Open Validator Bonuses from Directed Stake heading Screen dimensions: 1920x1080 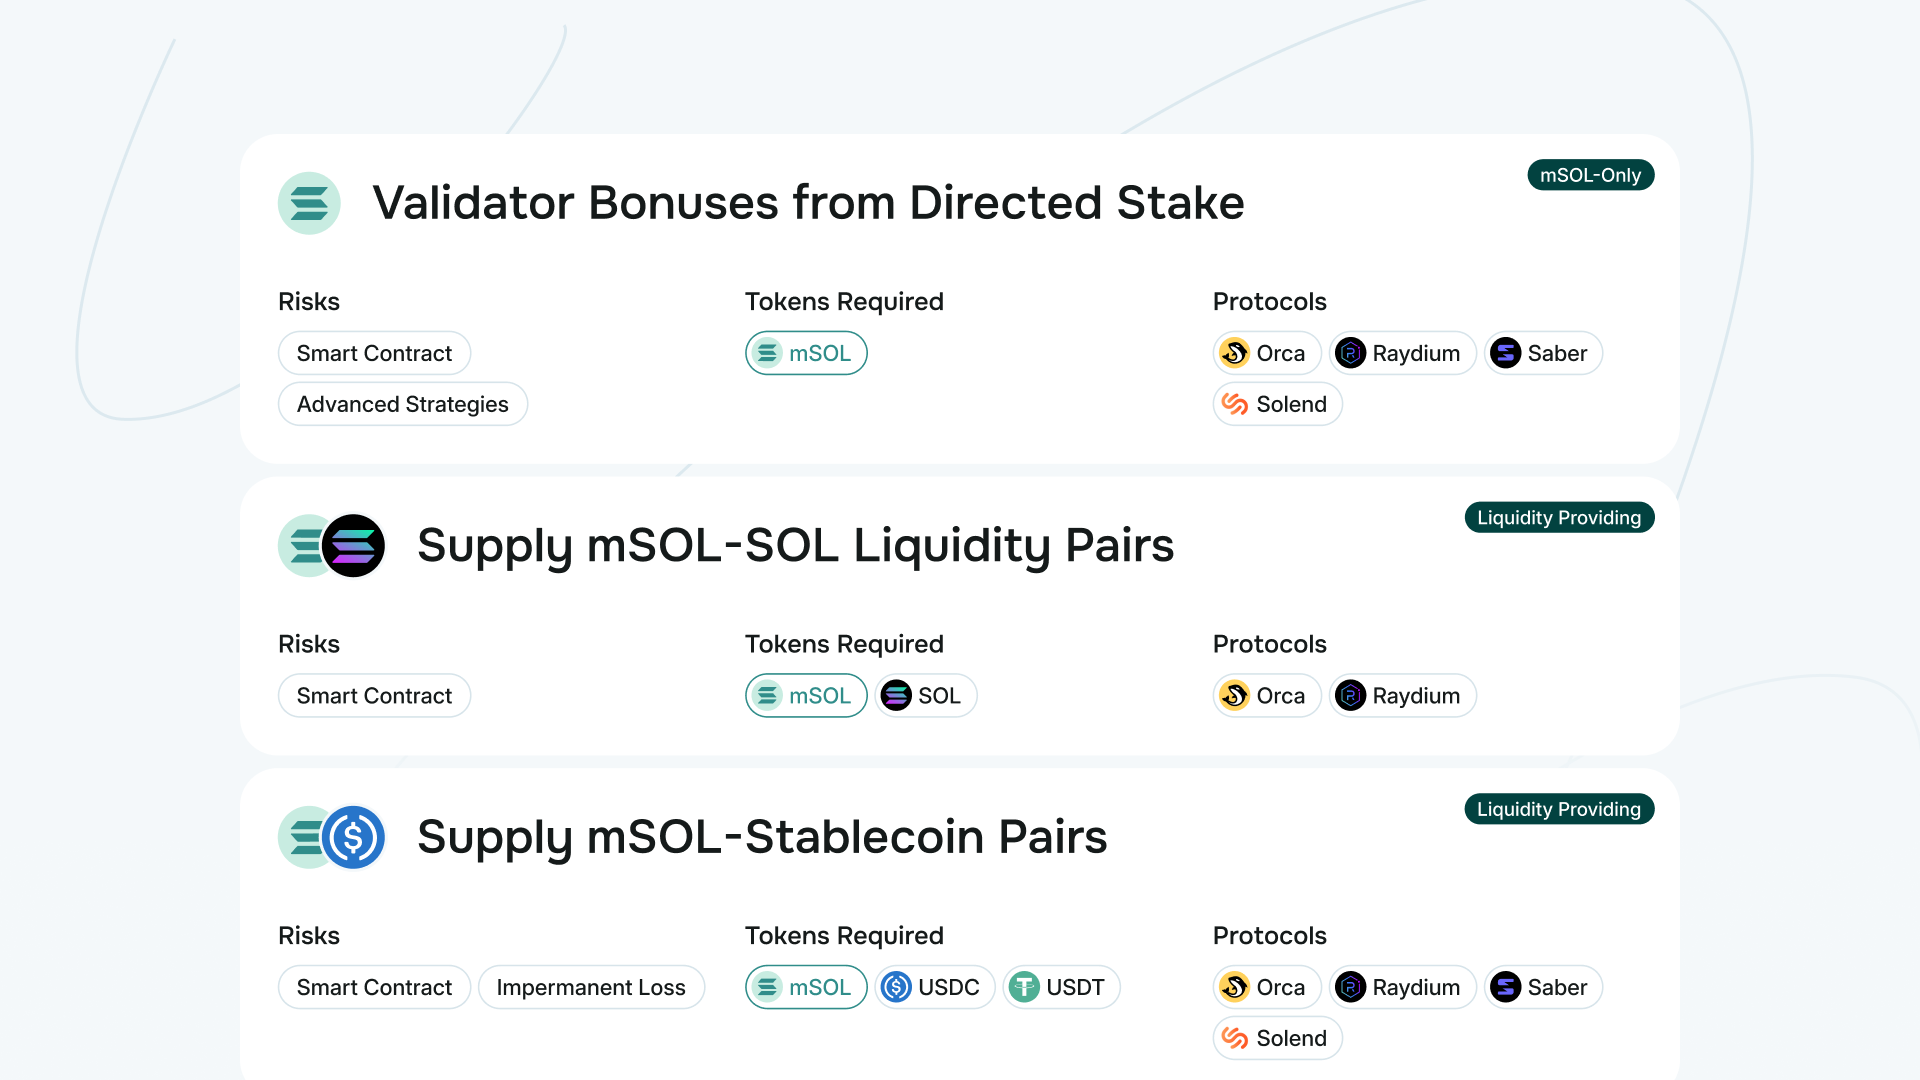pyautogui.click(x=808, y=203)
